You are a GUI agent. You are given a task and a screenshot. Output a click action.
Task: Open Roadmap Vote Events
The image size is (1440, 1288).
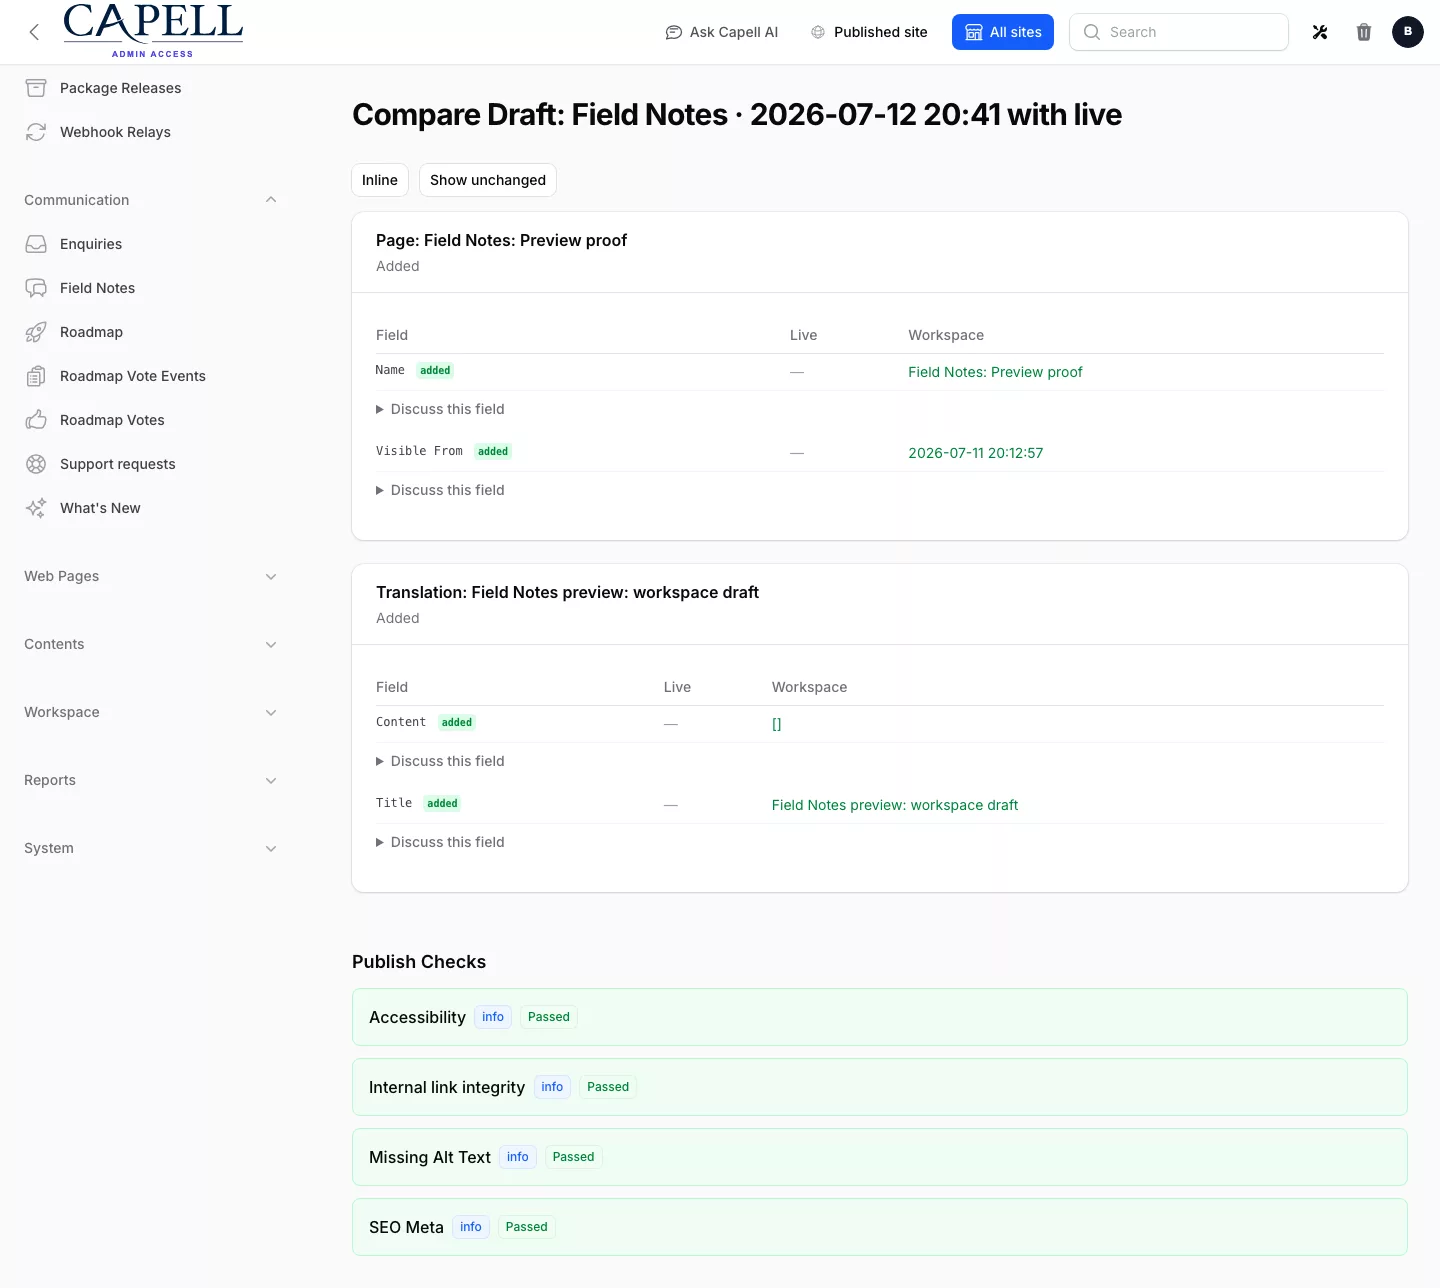pyautogui.click(x=133, y=376)
